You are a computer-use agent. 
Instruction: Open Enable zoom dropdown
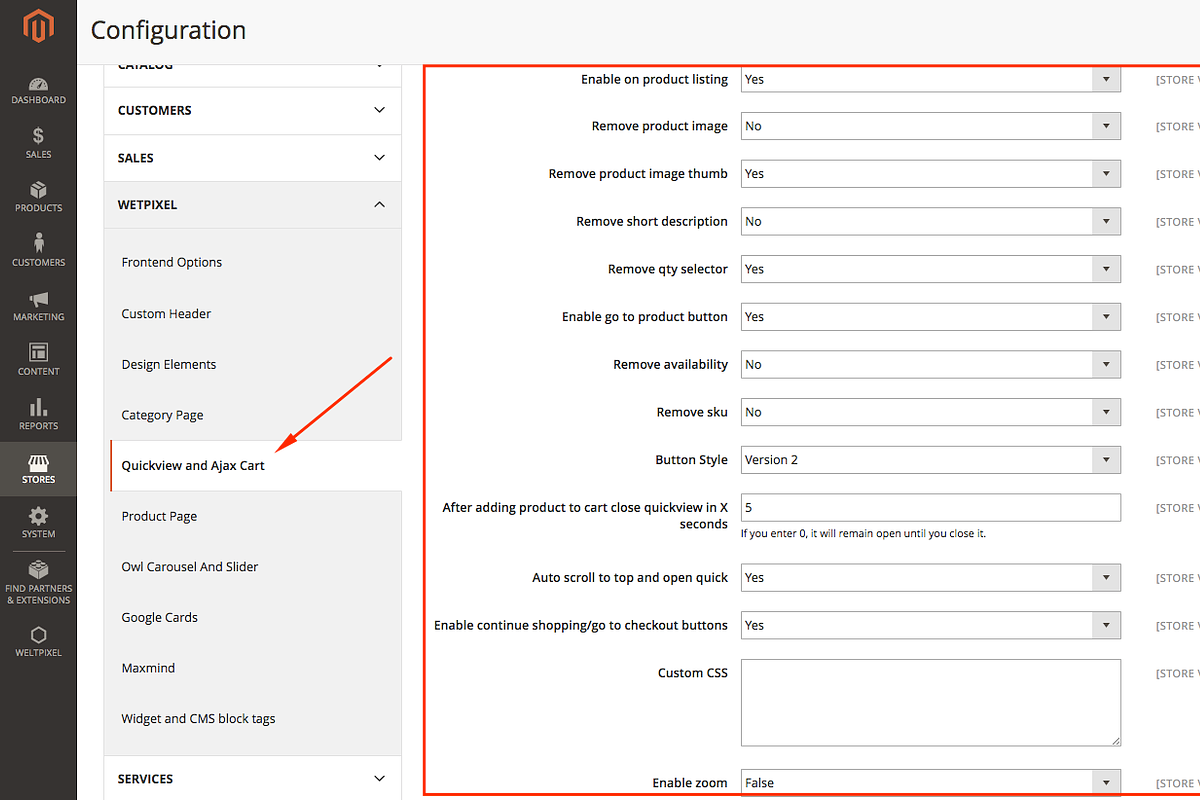coord(930,782)
